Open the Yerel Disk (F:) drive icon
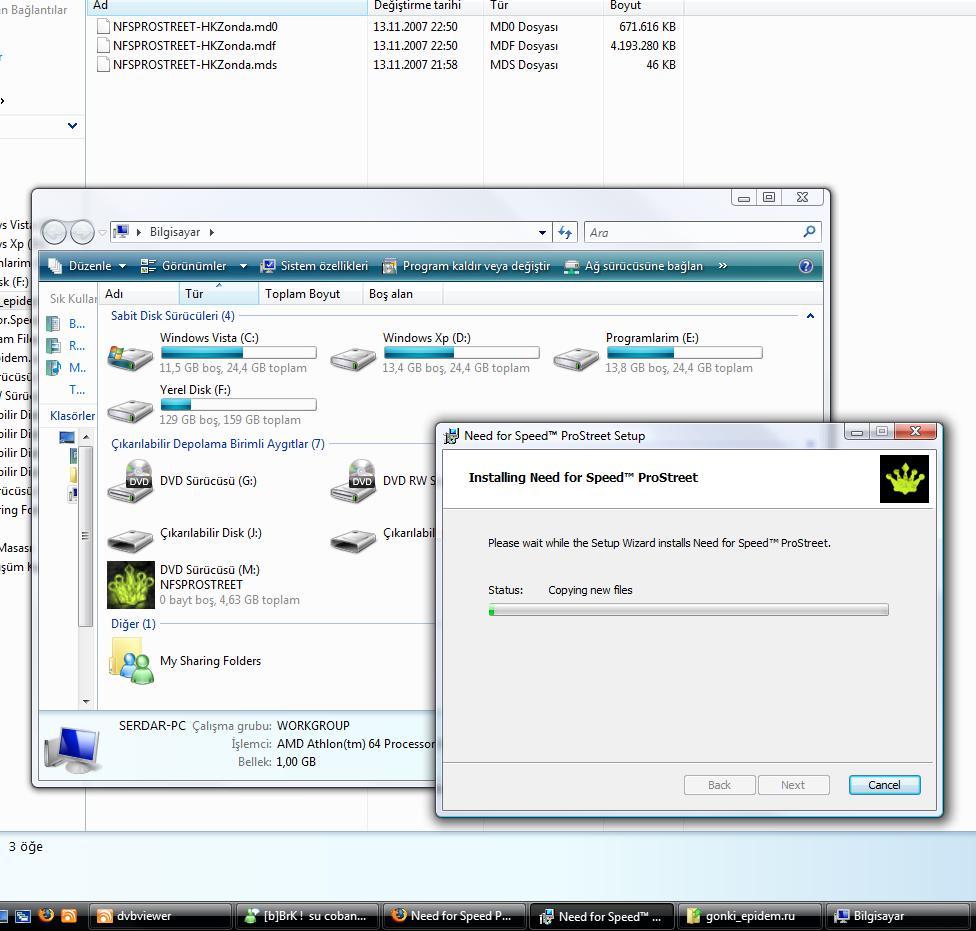This screenshot has width=976, height=931. pyautogui.click(x=130, y=411)
